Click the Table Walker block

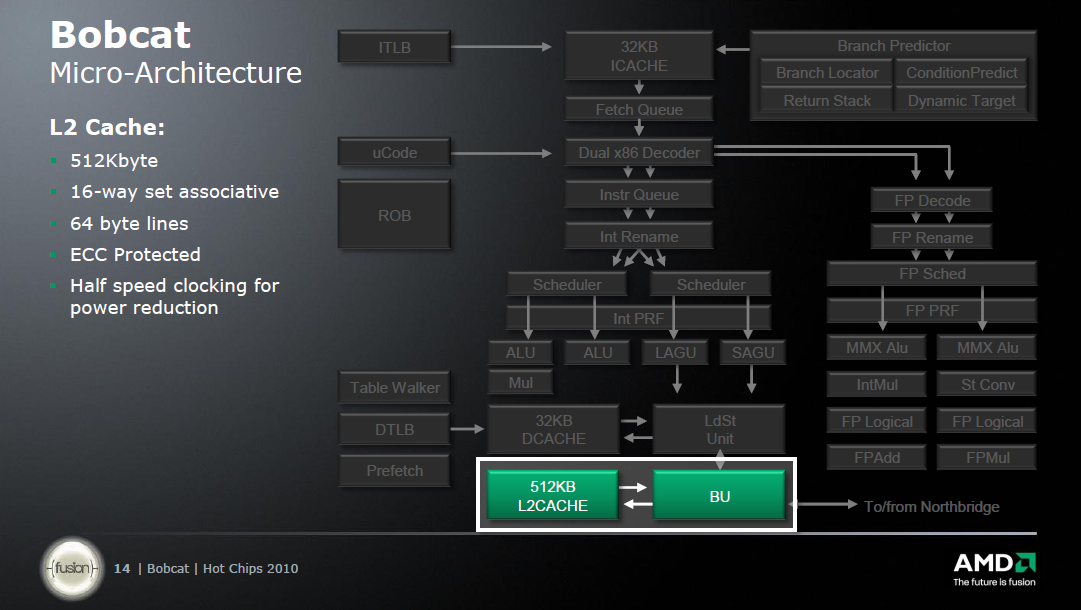pos(394,388)
